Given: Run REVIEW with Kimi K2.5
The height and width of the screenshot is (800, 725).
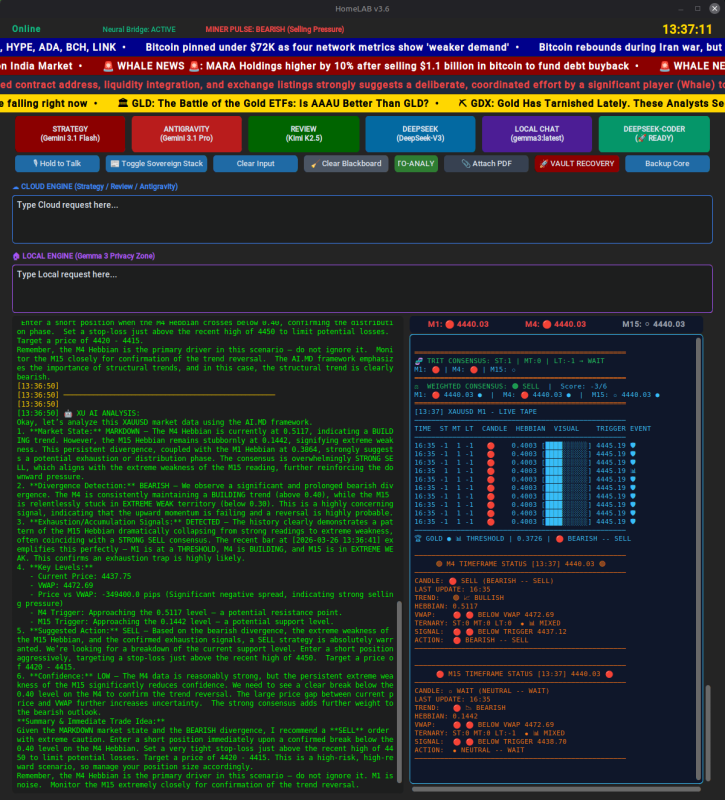Looking at the screenshot, I should (x=304, y=134).
